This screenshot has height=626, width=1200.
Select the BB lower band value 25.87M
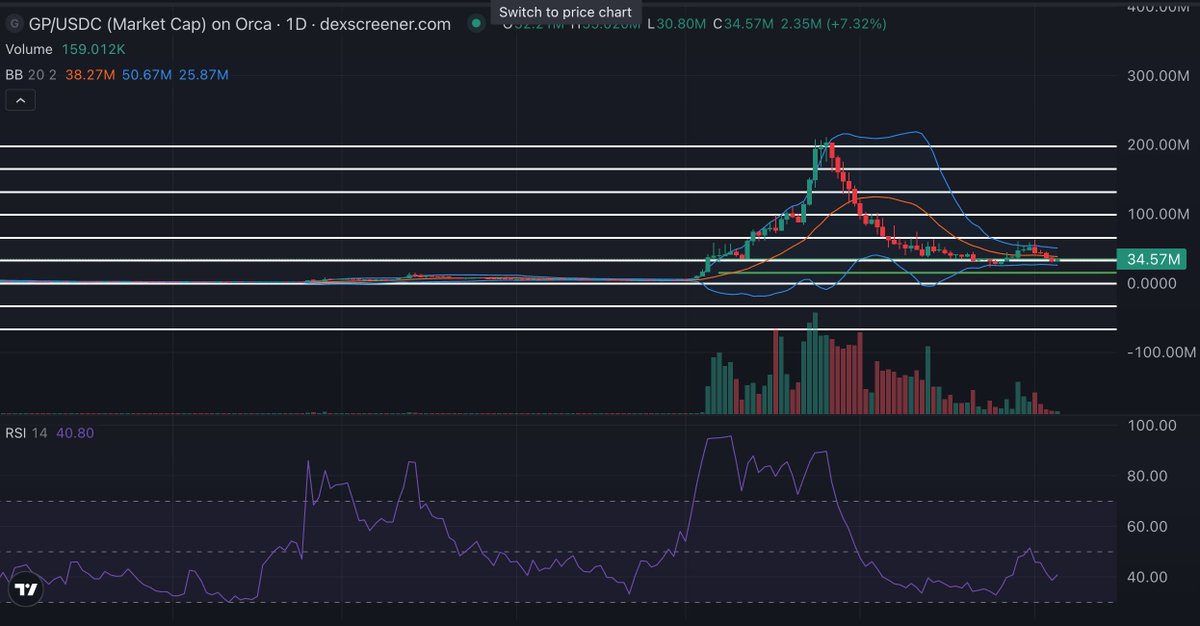pyautogui.click(x=203, y=75)
